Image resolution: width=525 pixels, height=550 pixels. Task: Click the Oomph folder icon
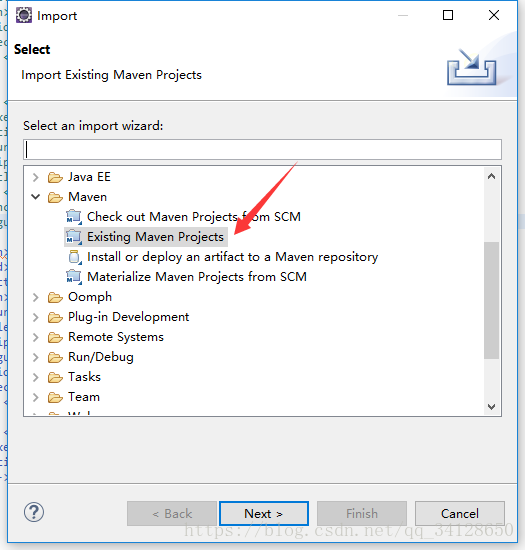pos(55,297)
